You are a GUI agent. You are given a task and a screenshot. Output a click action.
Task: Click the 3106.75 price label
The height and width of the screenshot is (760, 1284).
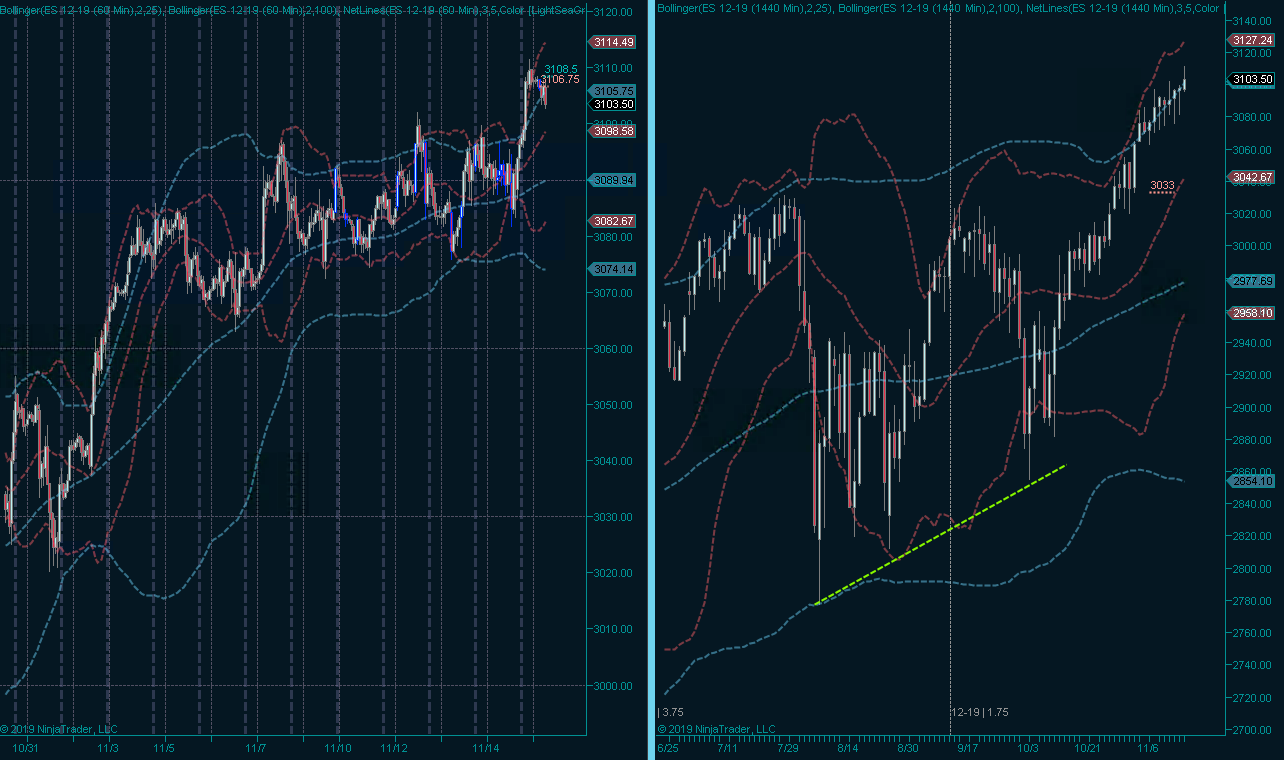[x=560, y=79]
